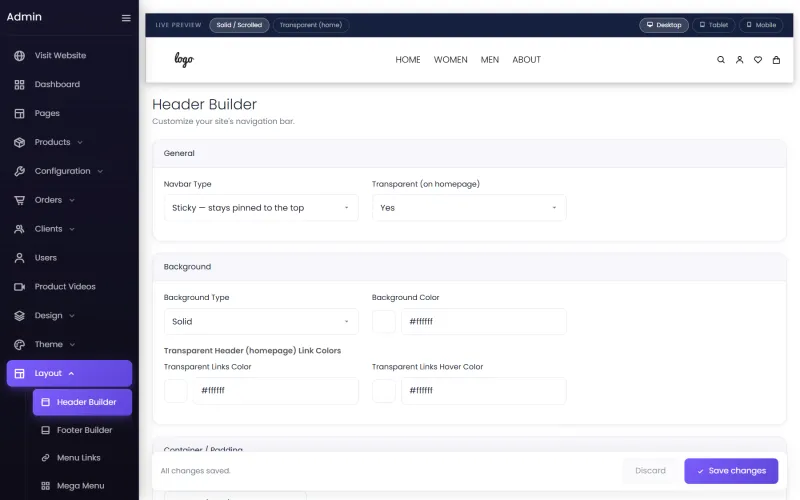This screenshot has width=800, height=500.
Task: Open the Transparent Links Color swatch
Action: point(176,391)
